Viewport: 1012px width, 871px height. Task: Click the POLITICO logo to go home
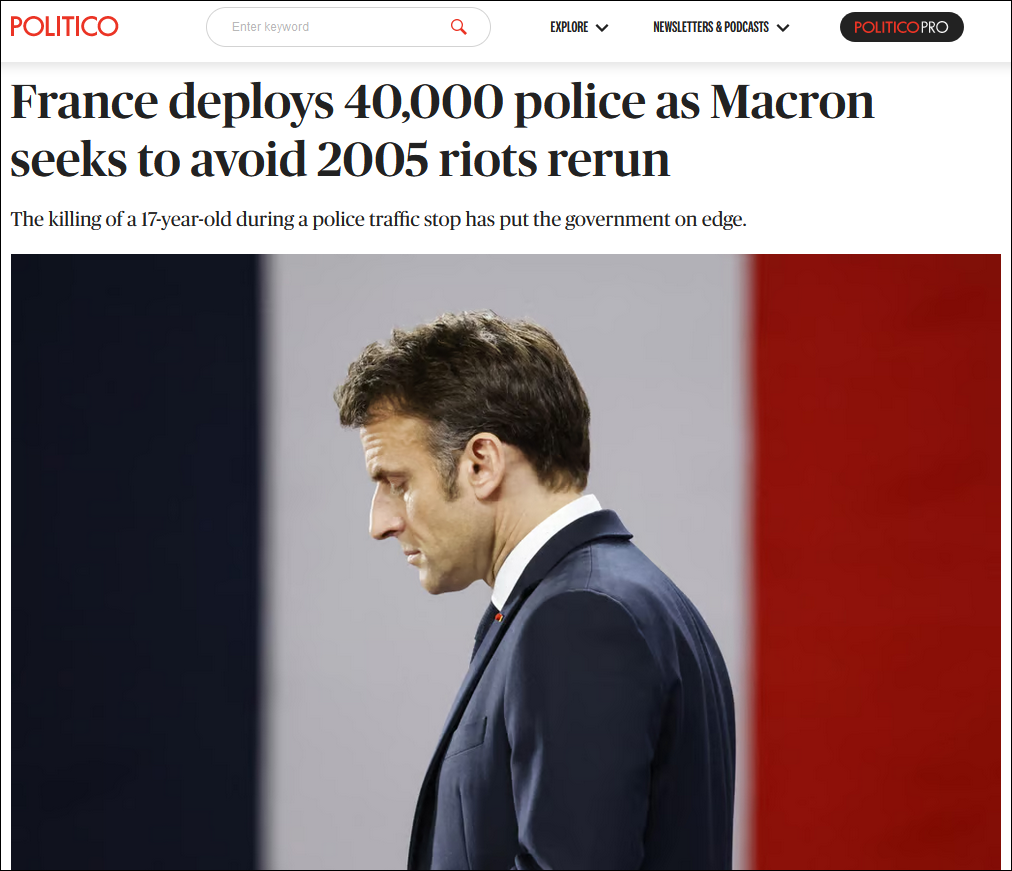[65, 26]
